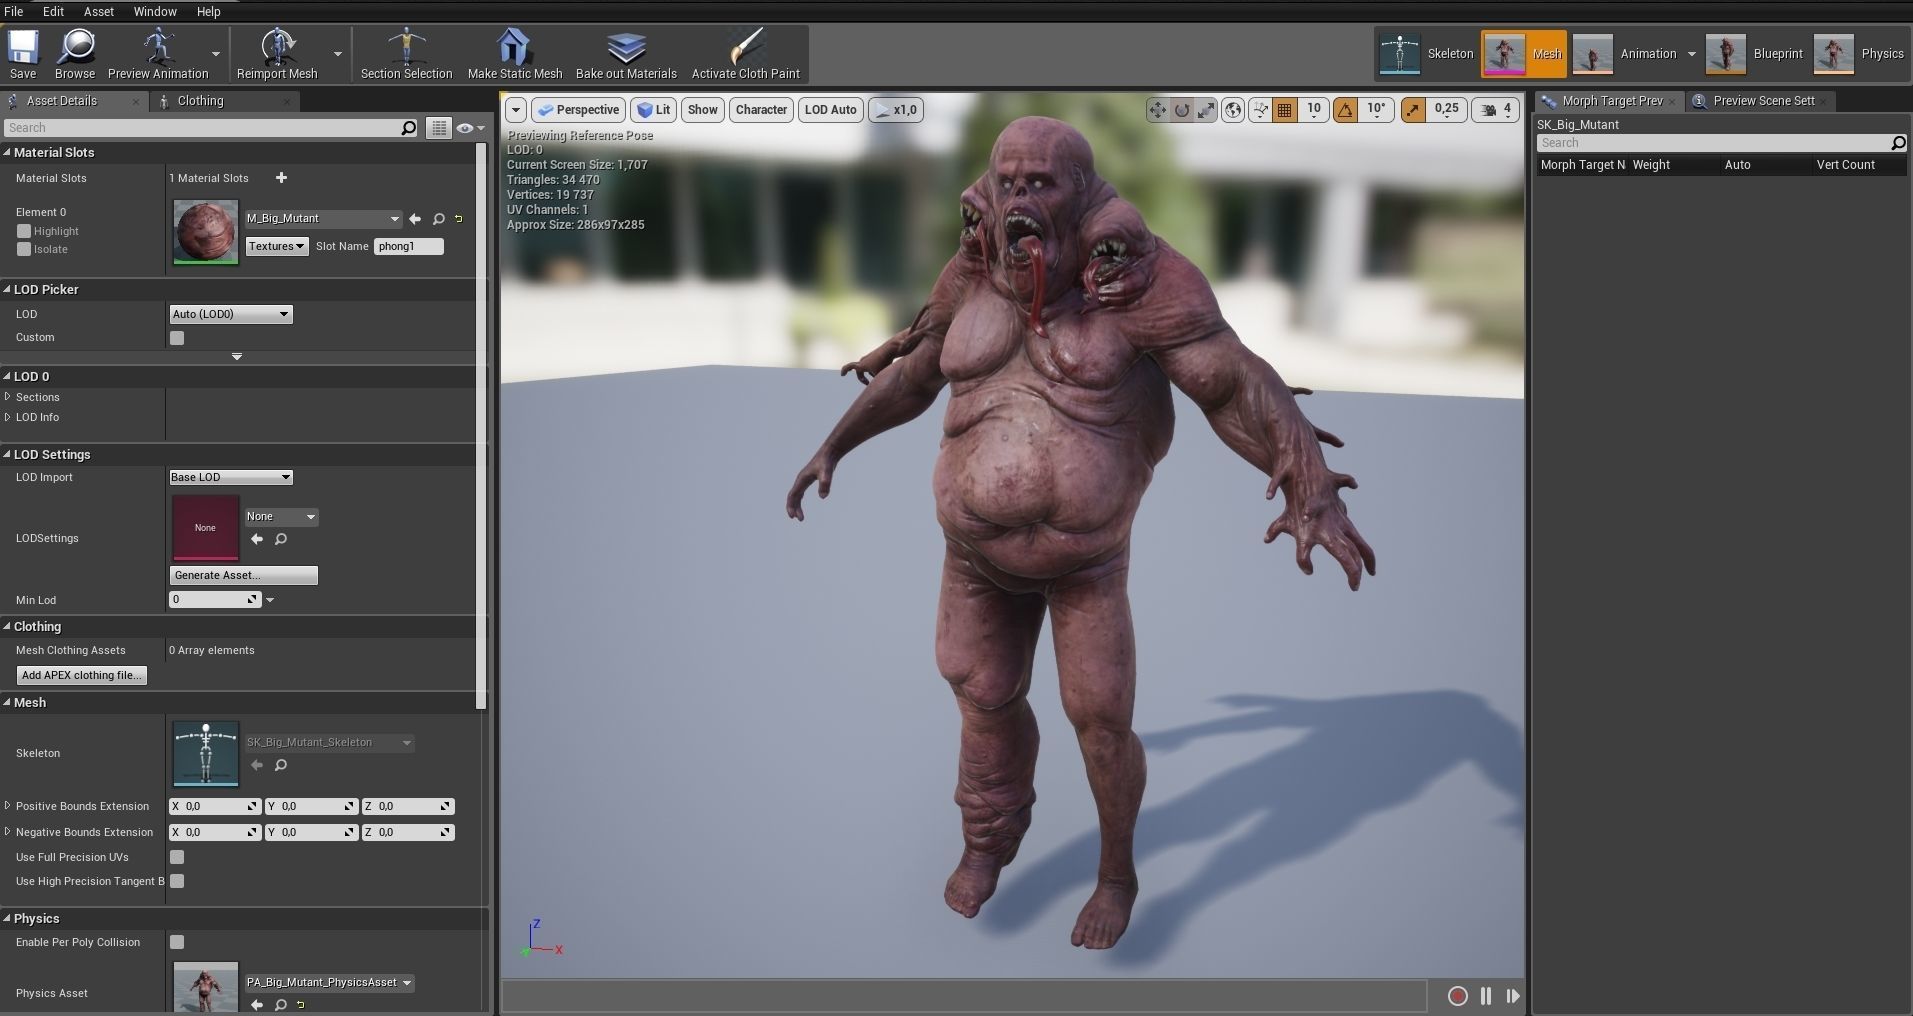Image resolution: width=1913 pixels, height=1016 pixels.
Task: Open LOD Auto viewport button
Action: pyautogui.click(x=830, y=110)
